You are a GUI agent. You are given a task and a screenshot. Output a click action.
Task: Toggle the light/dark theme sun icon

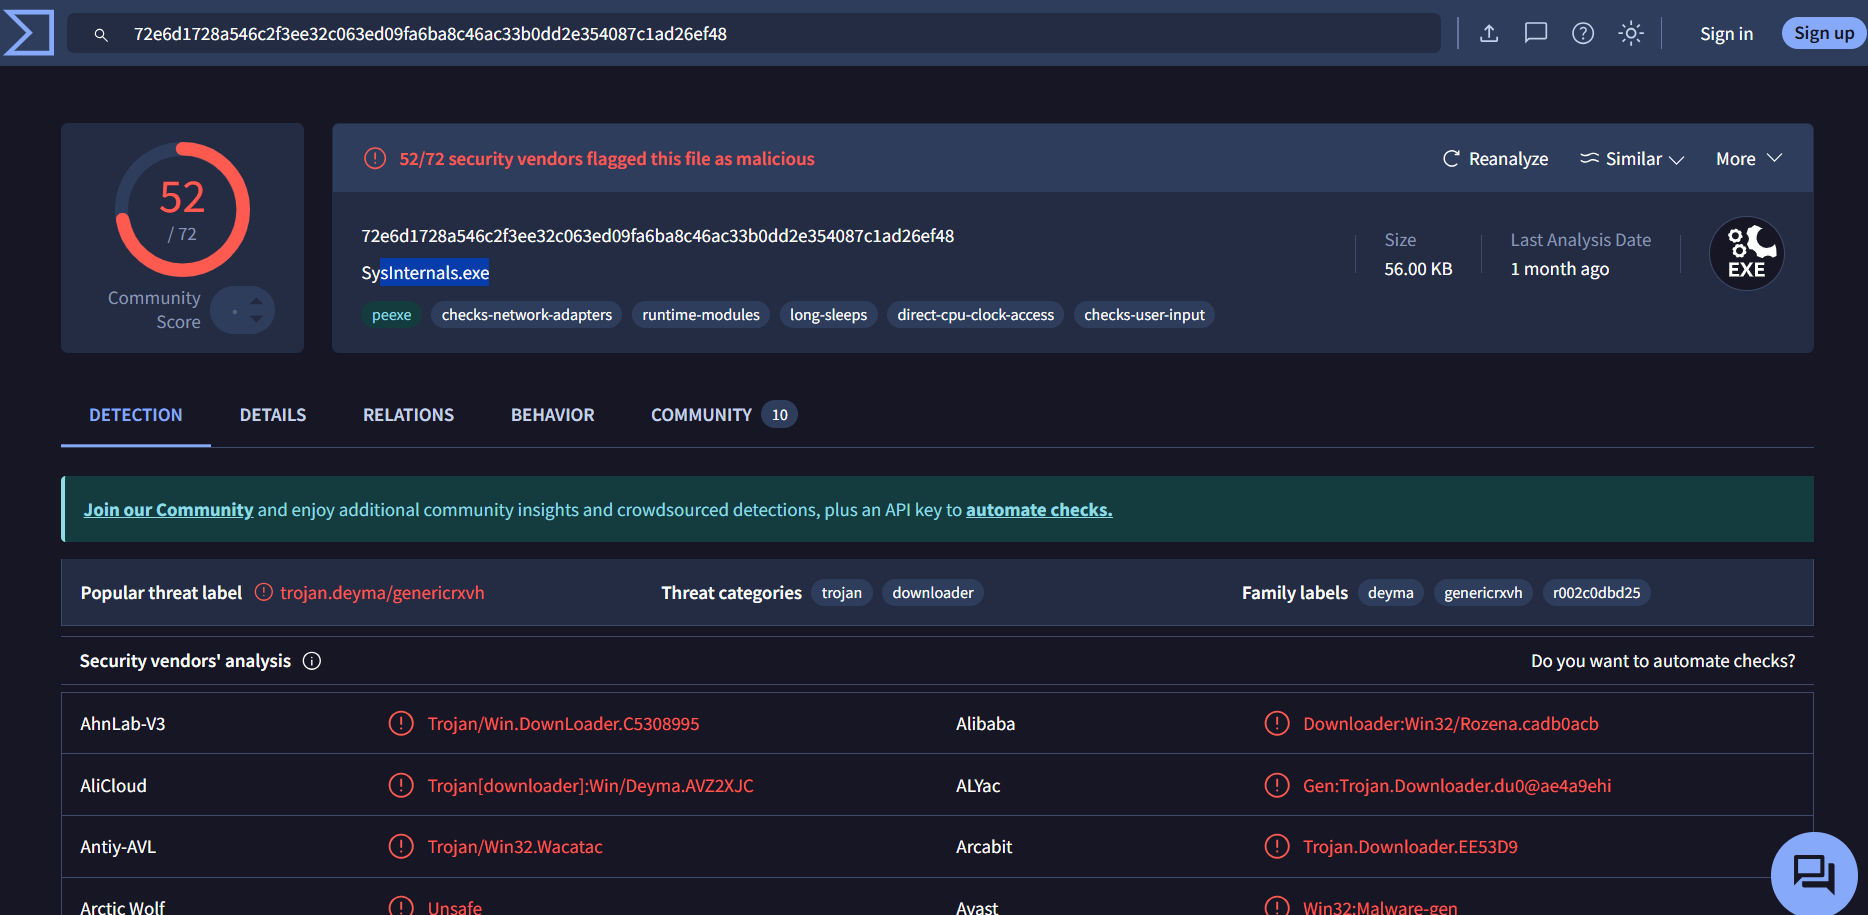[1631, 33]
